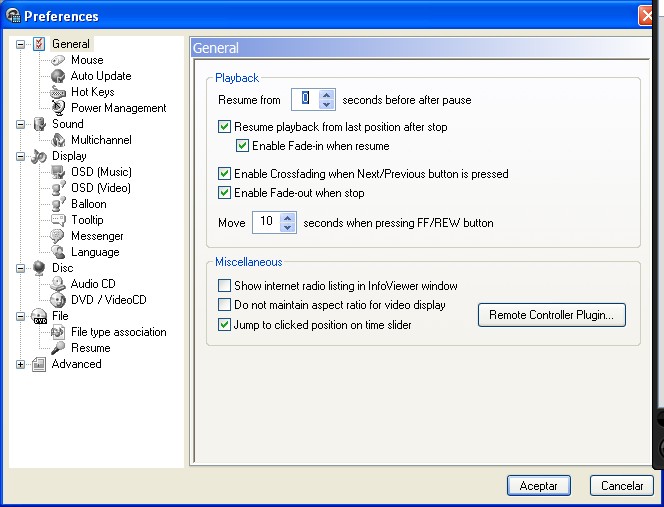Click the Power Management icon

pyautogui.click(x=58, y=108)
